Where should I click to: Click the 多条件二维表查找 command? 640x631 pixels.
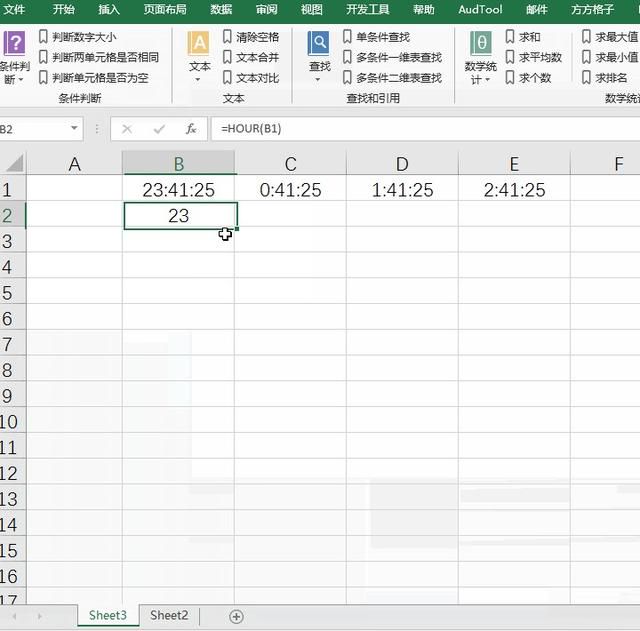coord(392,78)
